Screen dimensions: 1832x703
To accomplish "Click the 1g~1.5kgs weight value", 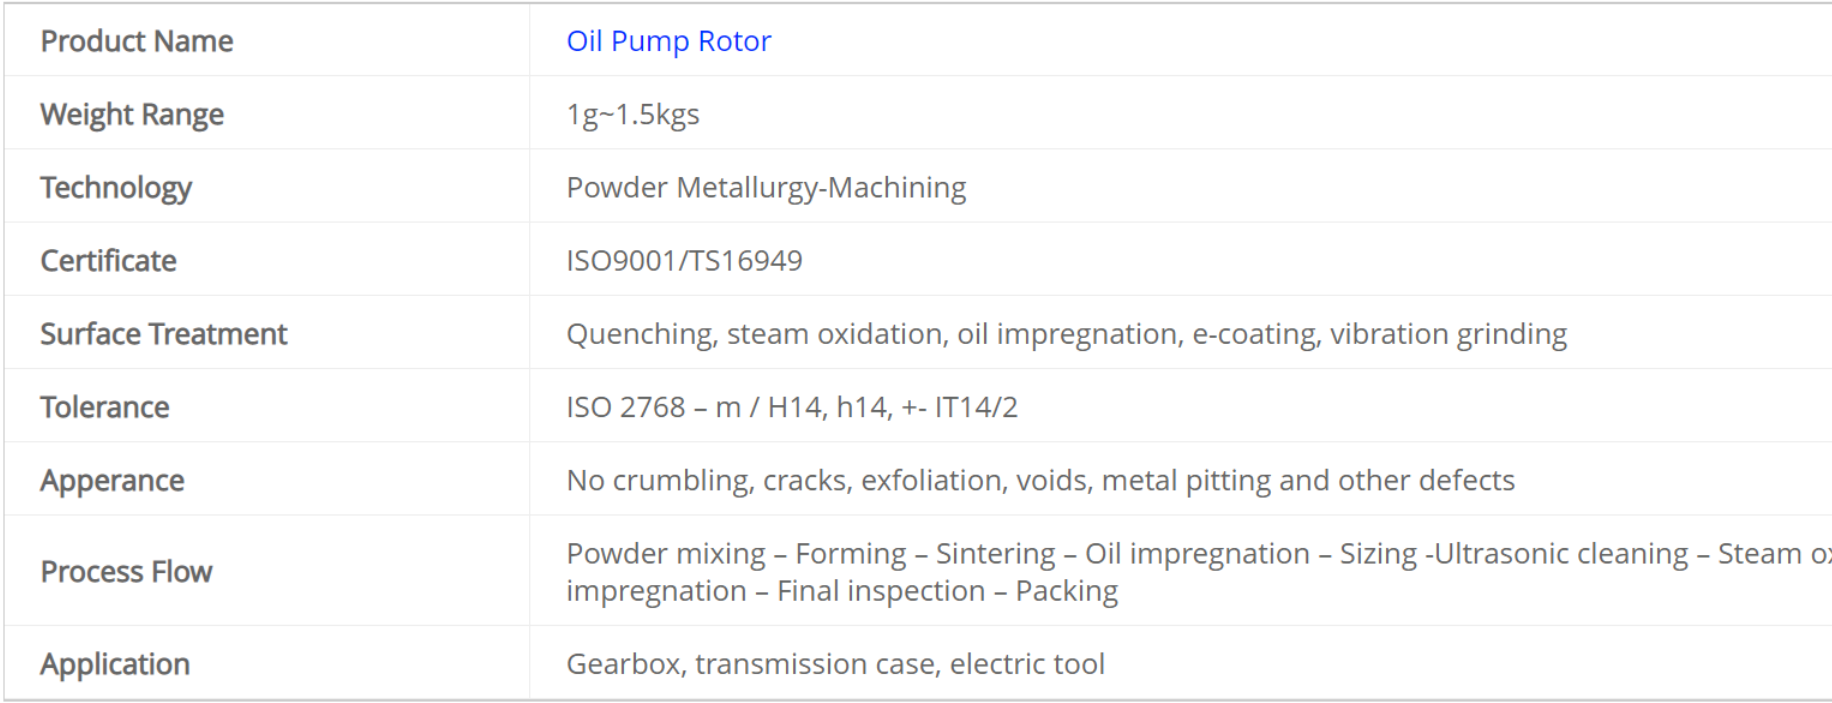I will coord(632,114).
